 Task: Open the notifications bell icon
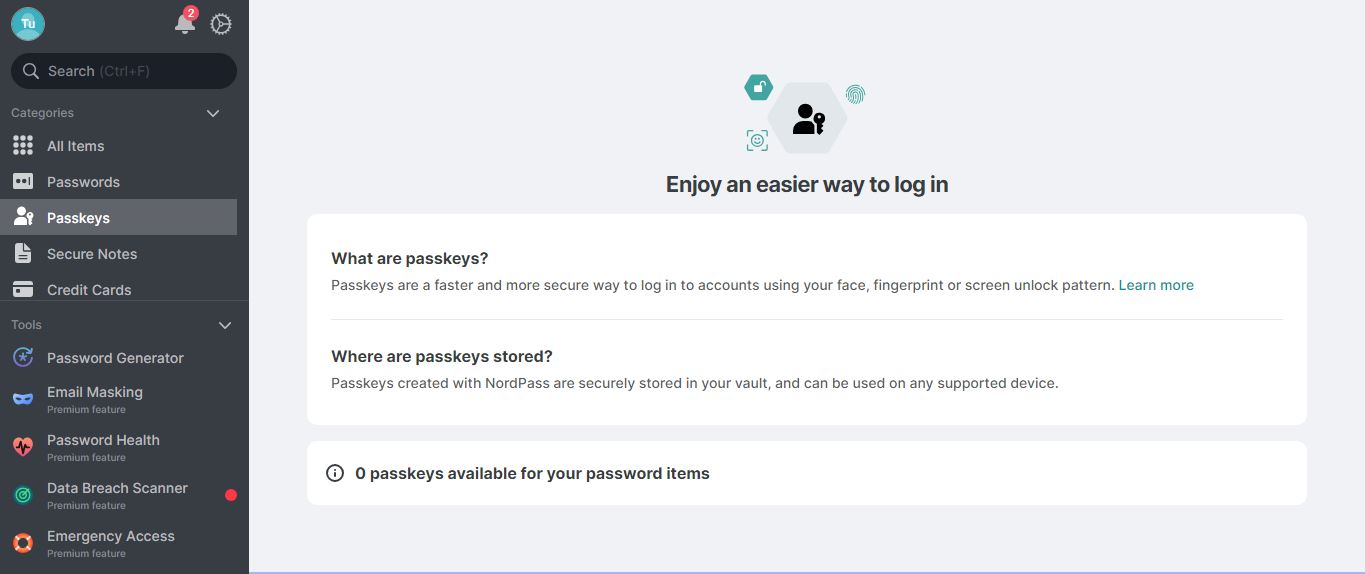(x=185, y=23)
